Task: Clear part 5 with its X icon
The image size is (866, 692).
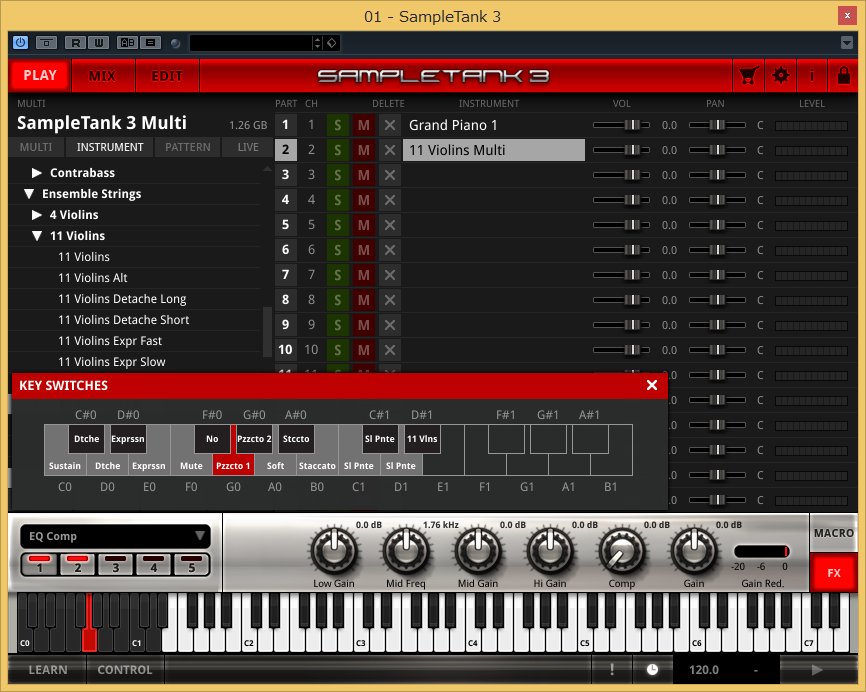Action: [x=390, y=225]
